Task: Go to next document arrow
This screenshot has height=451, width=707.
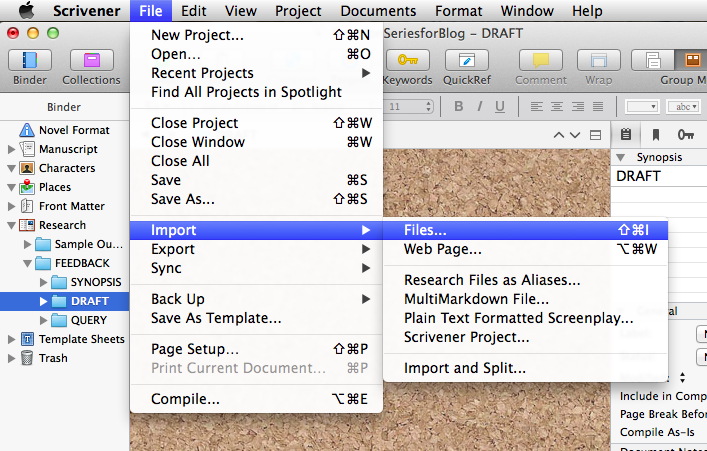Action: click(574, 135)
